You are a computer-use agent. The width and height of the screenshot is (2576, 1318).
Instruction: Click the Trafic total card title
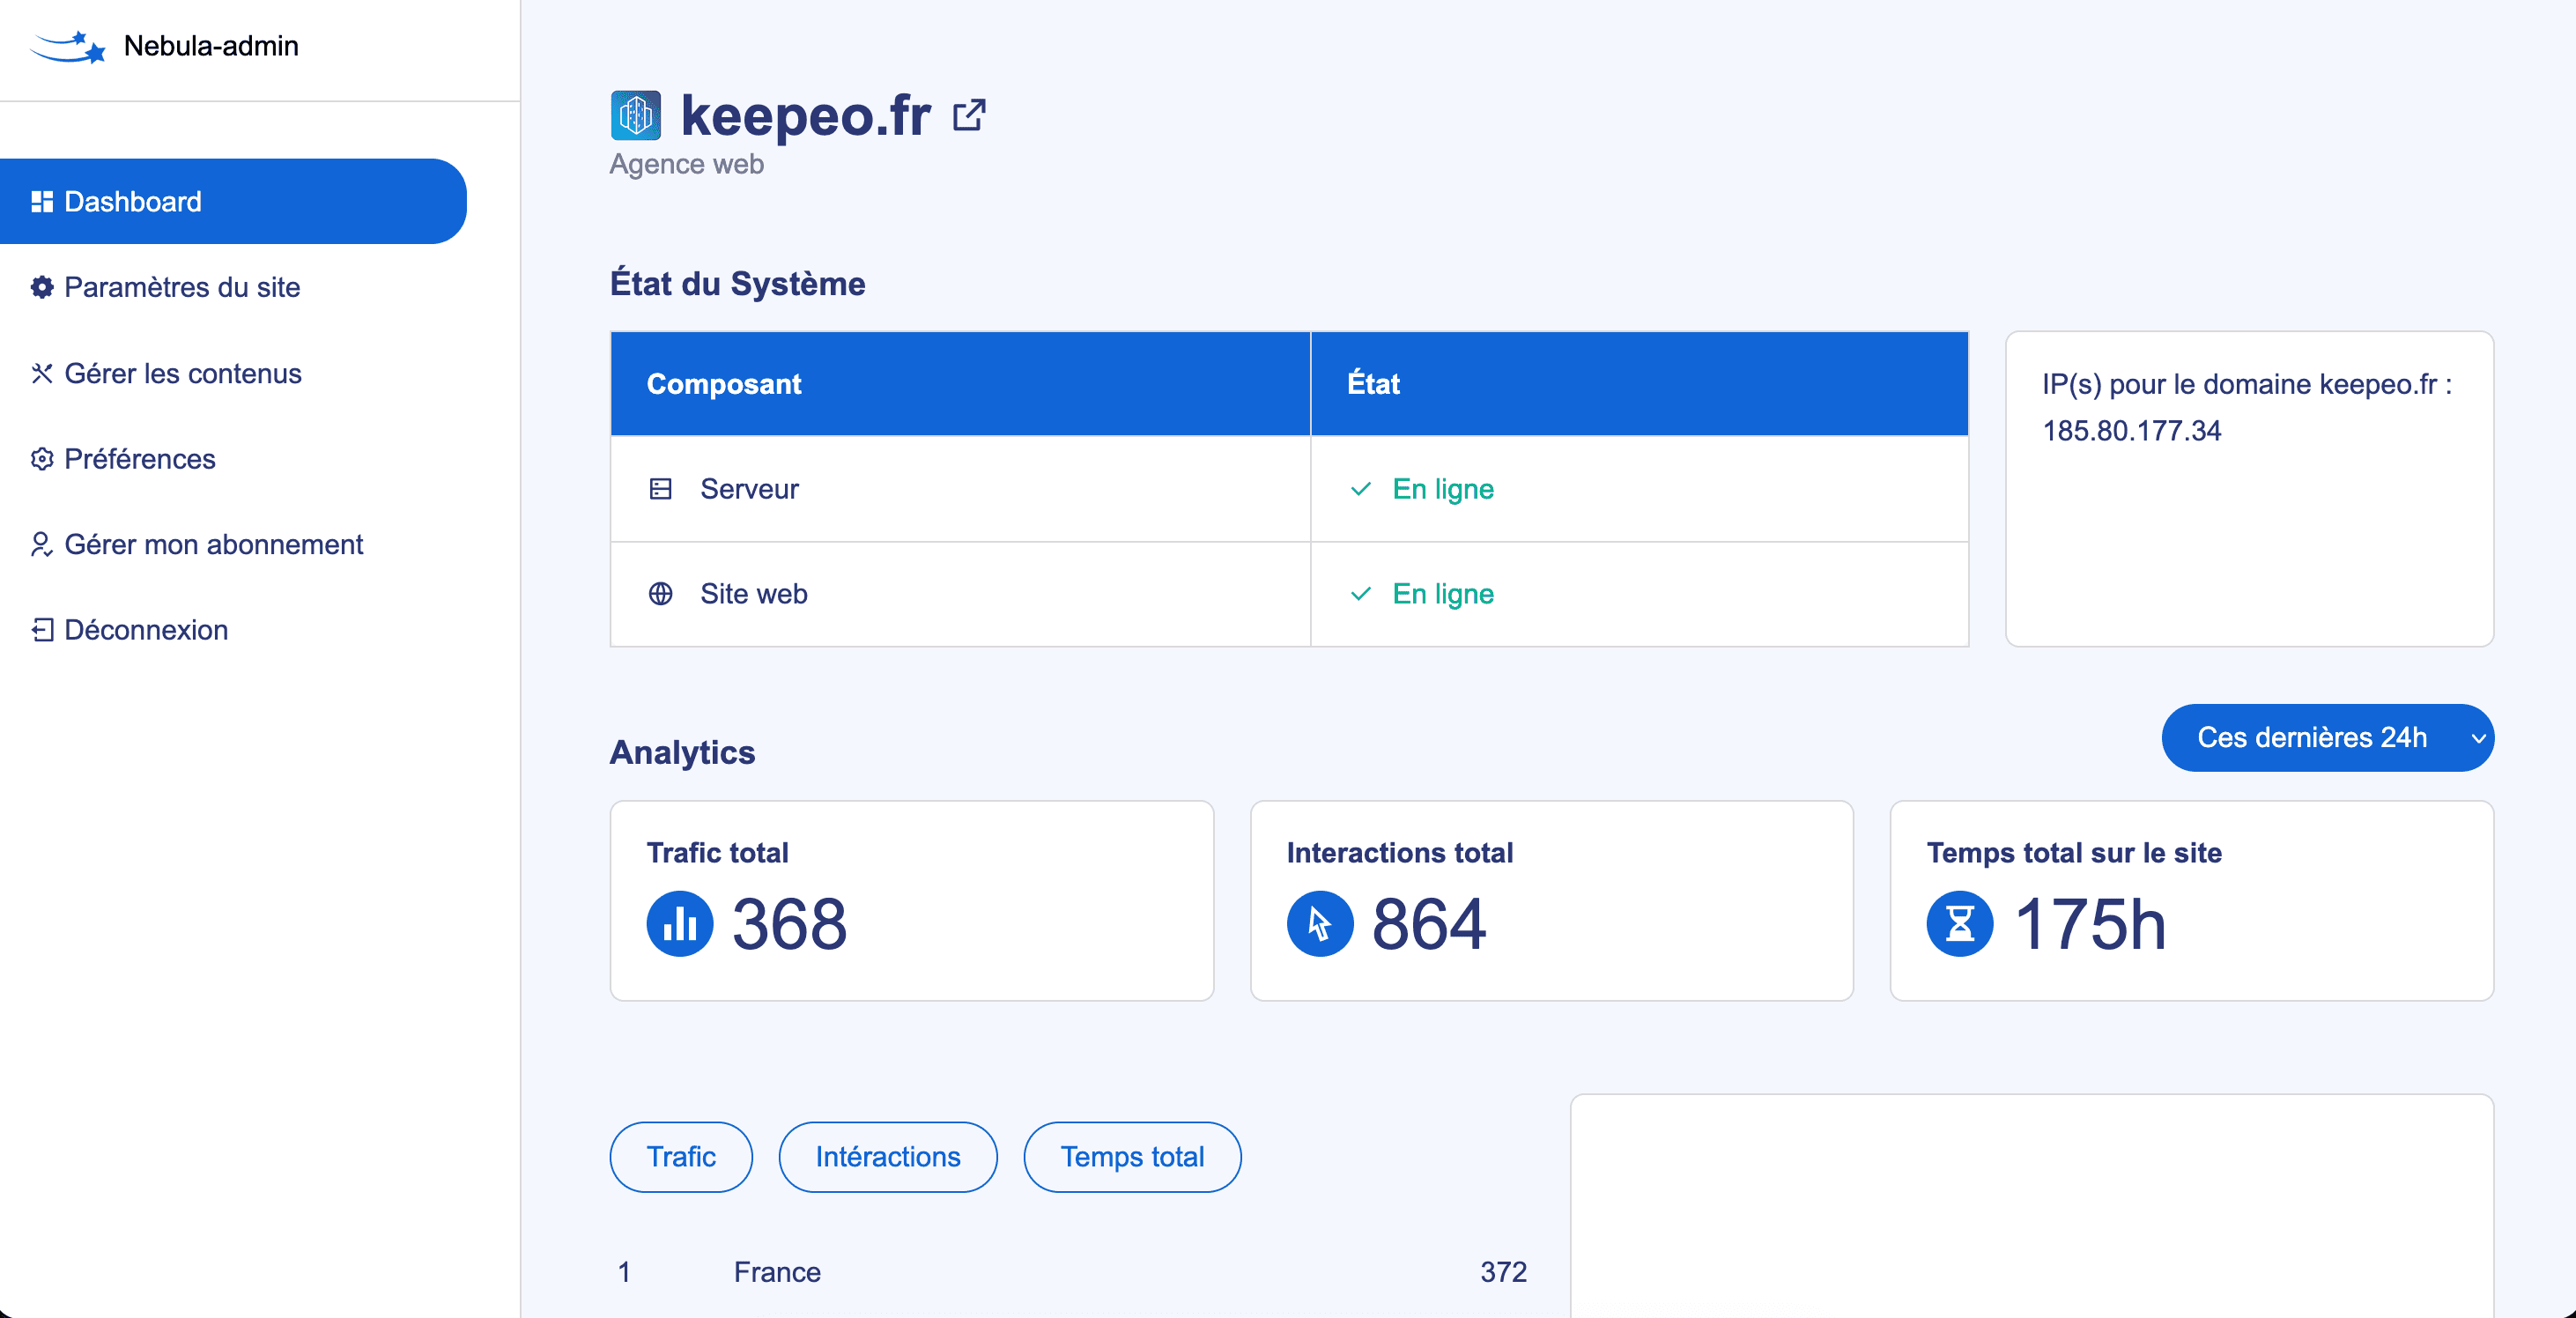pyautogui.click(x=718, y=853)
